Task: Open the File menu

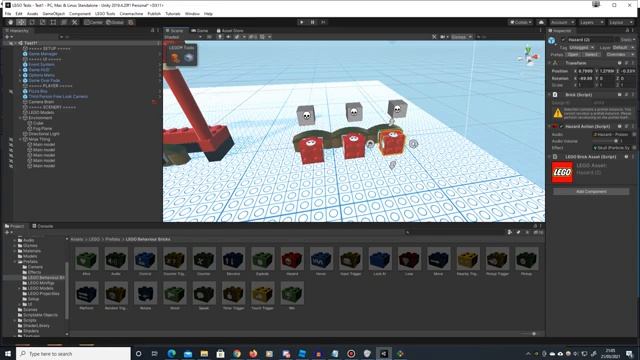Action: (x=8, y=13)
